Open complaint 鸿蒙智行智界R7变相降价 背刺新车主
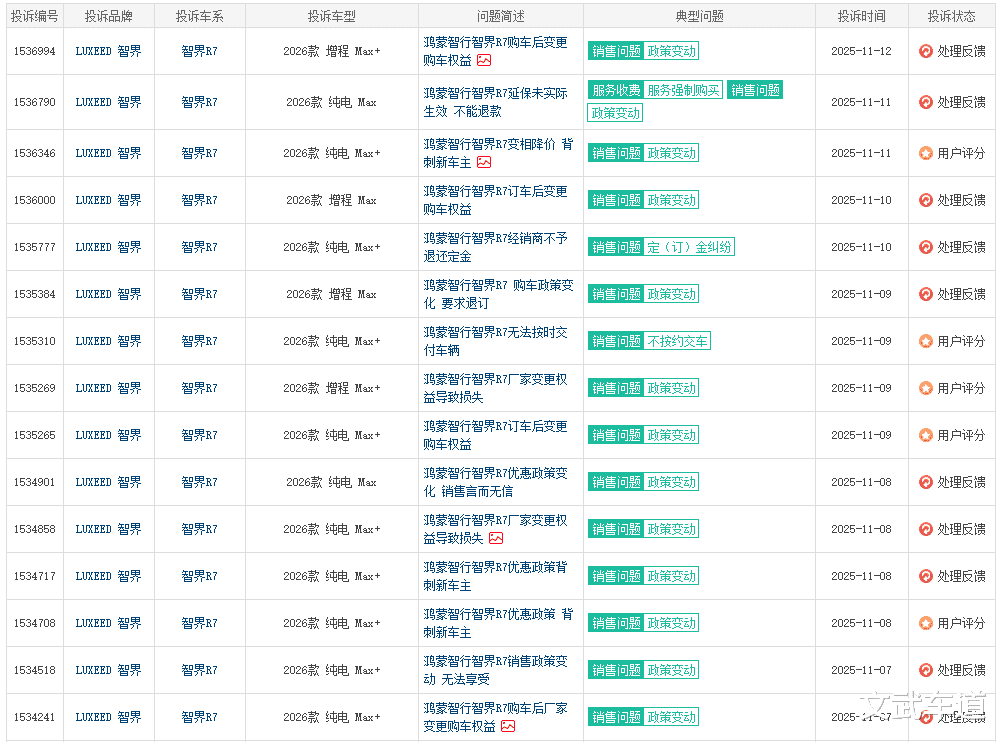 [498, 154]
